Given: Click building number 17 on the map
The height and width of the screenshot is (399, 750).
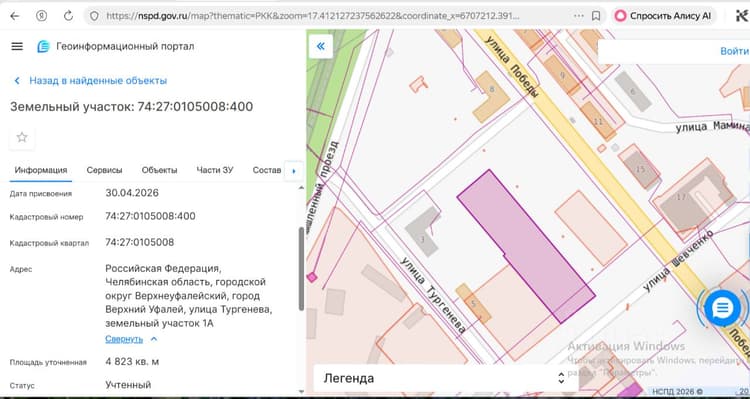Looking at the screenshot, I should click(x=681, y=197).
